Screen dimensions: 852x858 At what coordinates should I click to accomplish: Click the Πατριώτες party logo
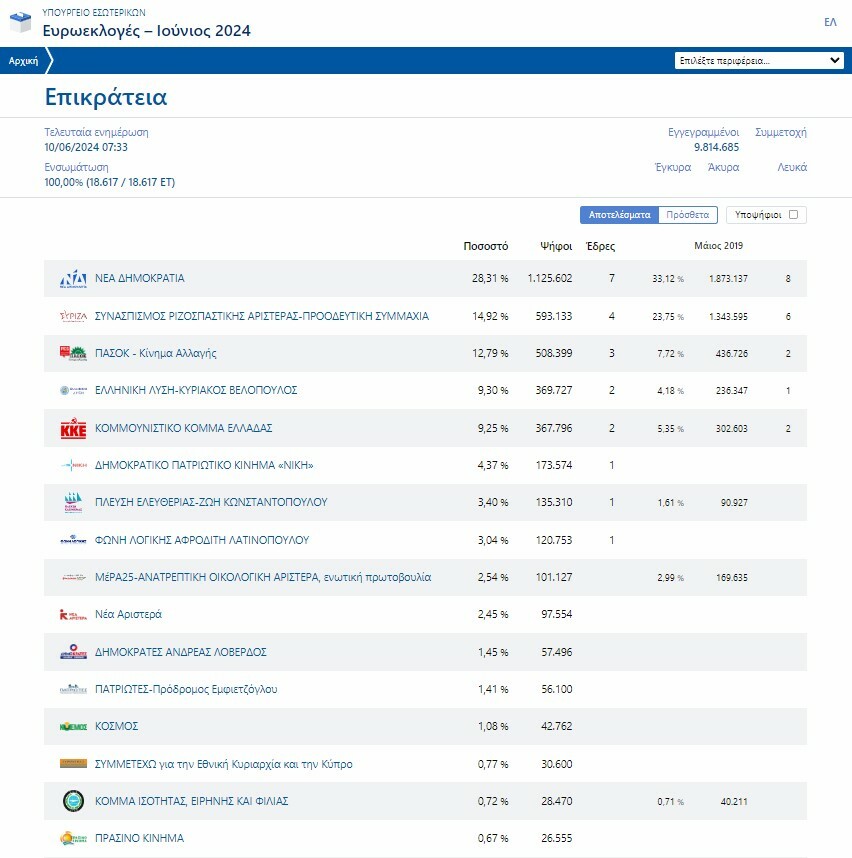tap(73, 689)
